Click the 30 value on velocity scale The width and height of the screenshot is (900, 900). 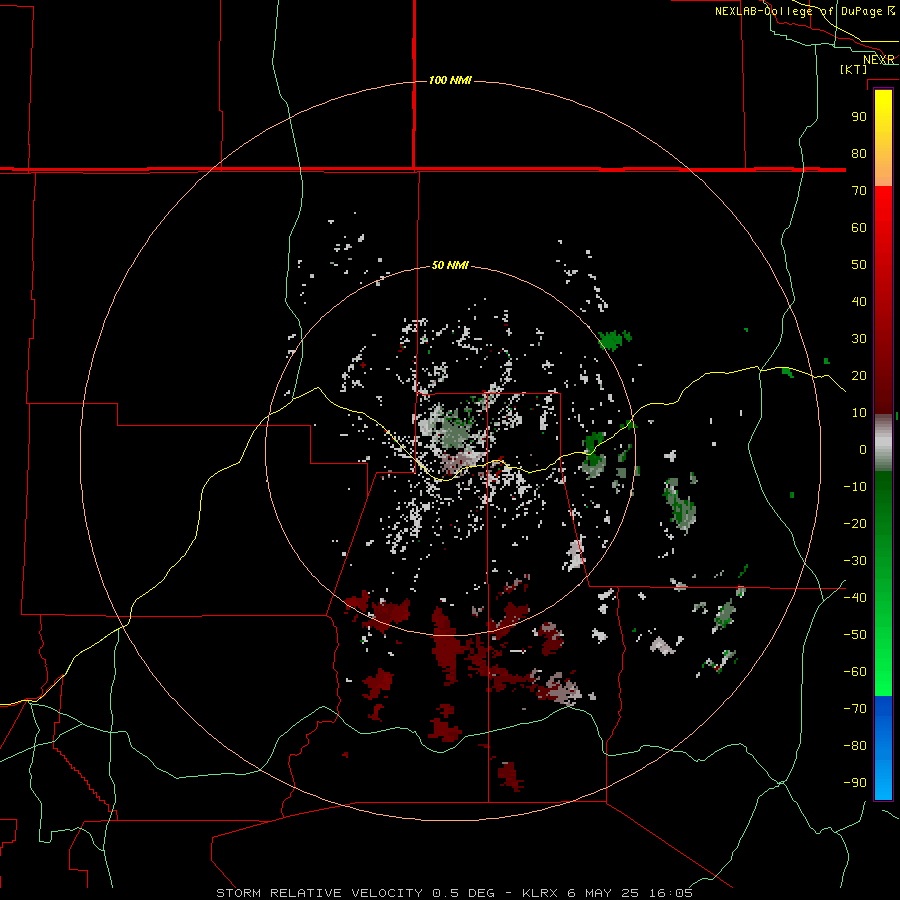tap(859, 339)
